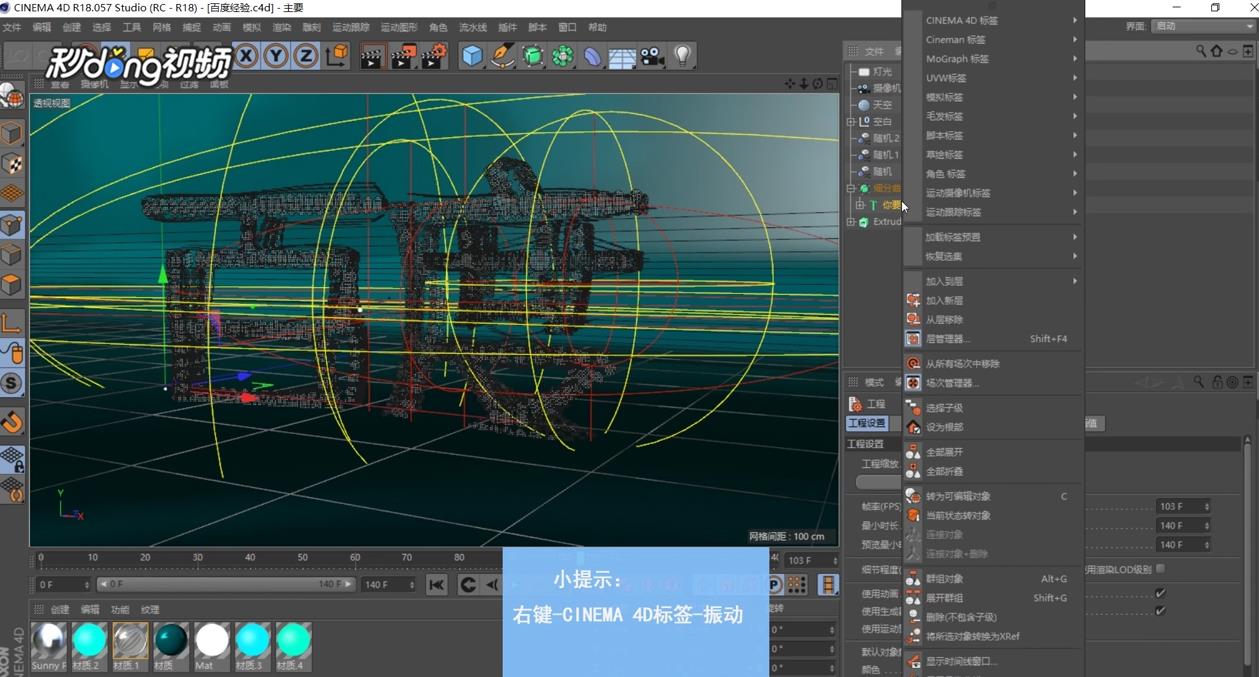This screenshot has height=677, width=1259.
Task: Click the green array flower icon
Action: point(563,56)
